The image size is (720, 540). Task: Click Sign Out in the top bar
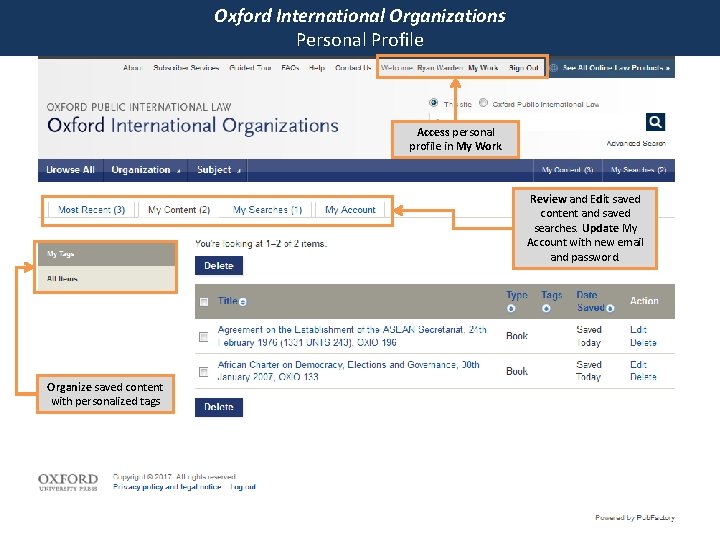point(523,68)
